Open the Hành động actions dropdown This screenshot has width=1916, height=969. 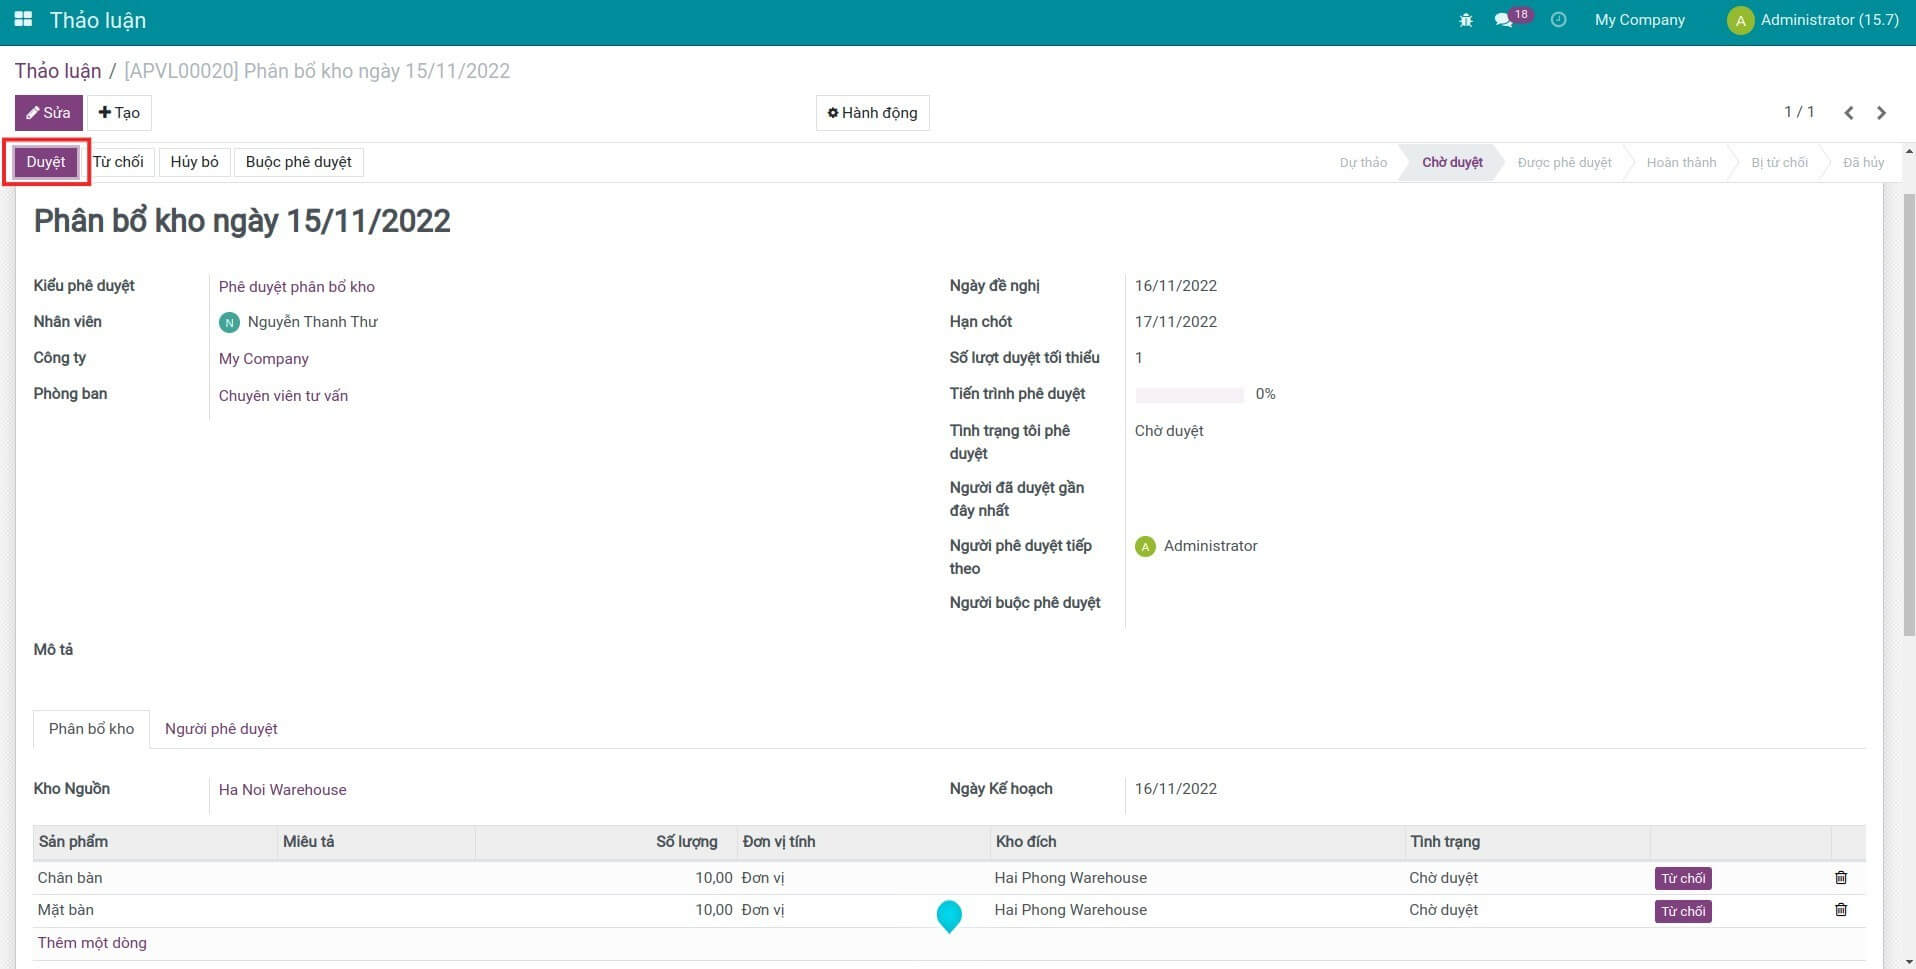872,113
